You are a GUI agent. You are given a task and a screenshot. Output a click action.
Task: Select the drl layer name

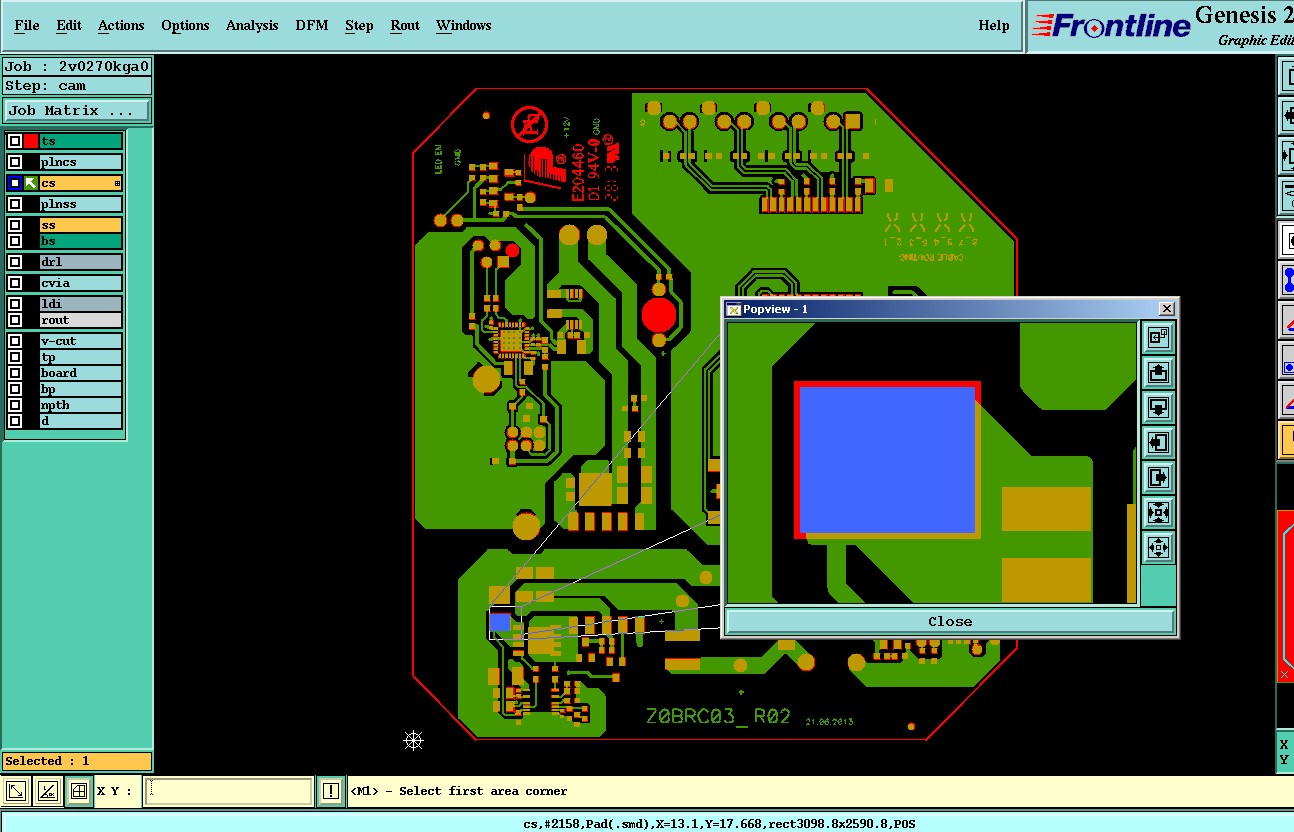[x=81, y=262]
